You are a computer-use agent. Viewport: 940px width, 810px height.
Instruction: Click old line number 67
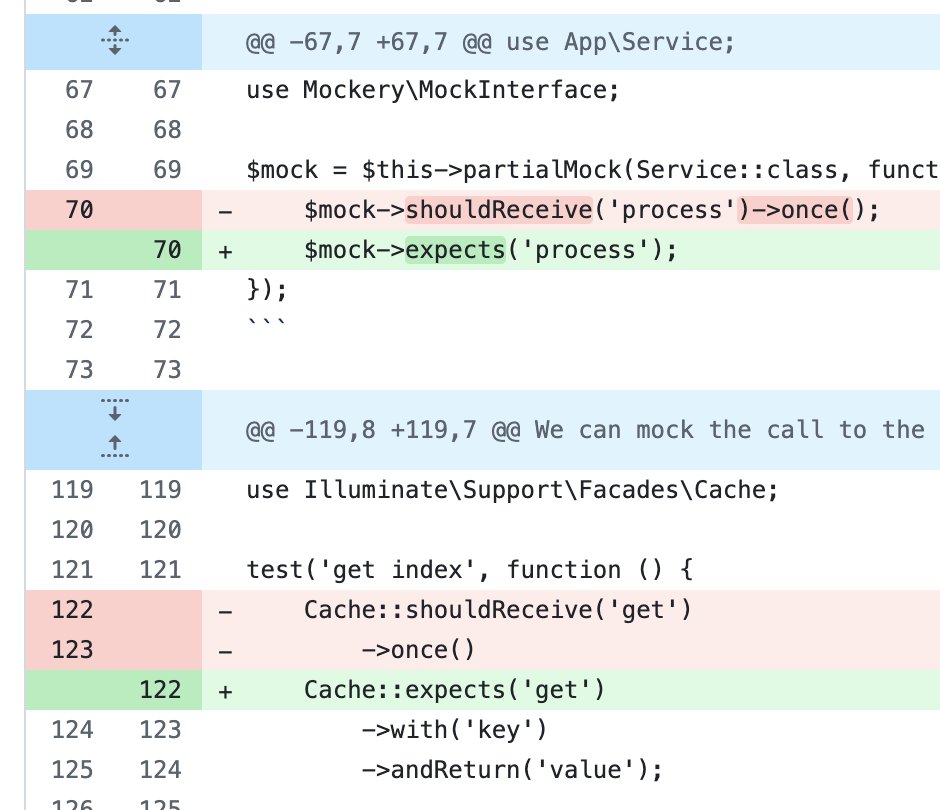pos(79,90)
